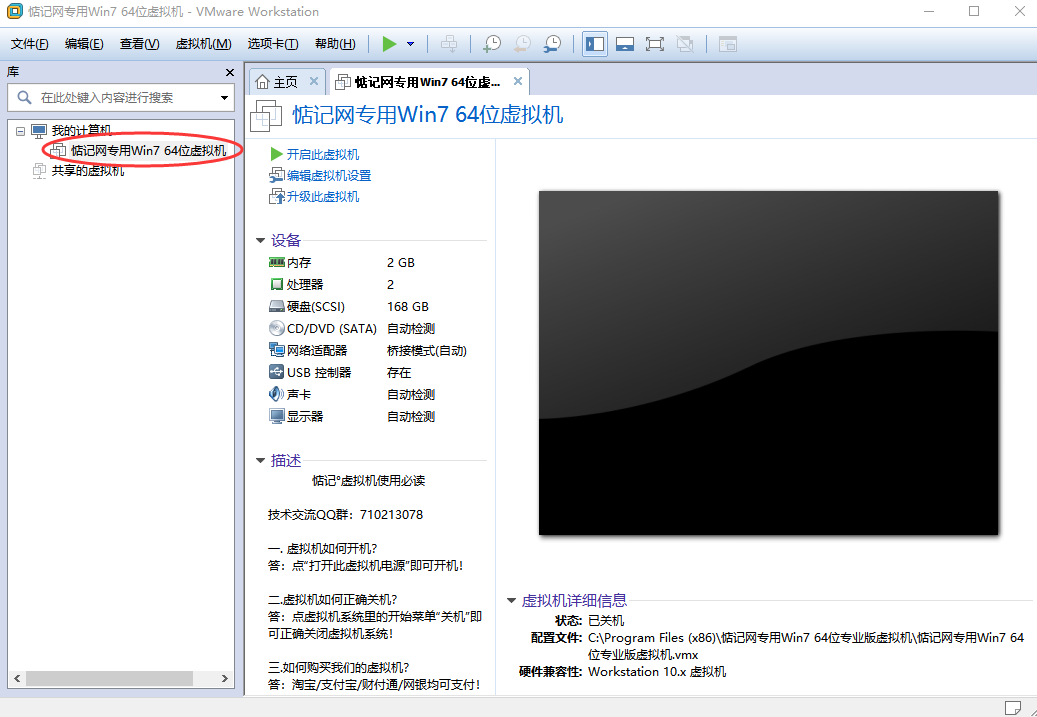
Task: Click the library horizontal scrollbar left arrow
Action: pos(17,679)
